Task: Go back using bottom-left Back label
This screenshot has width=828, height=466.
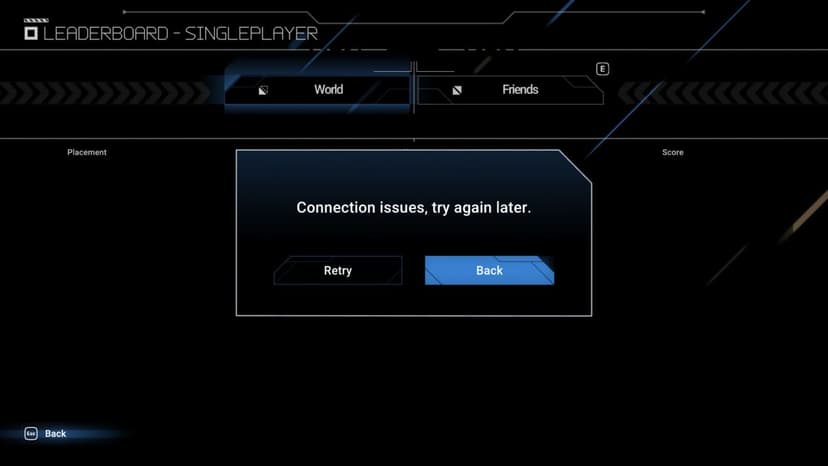Action: coord(55,434)
